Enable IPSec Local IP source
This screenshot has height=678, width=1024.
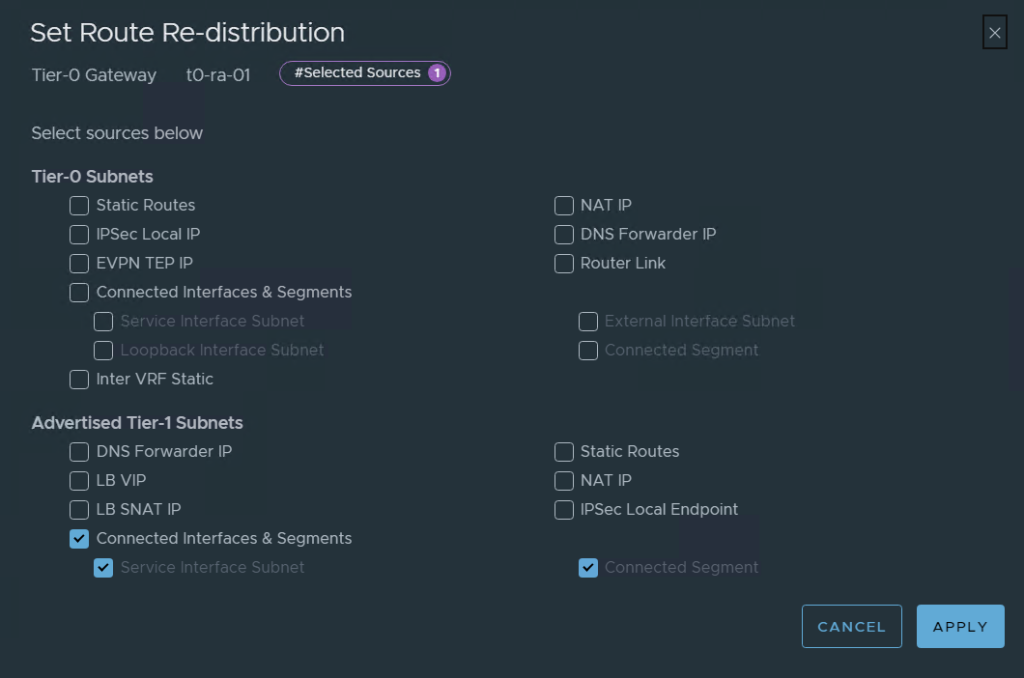(x=79, y=234)
